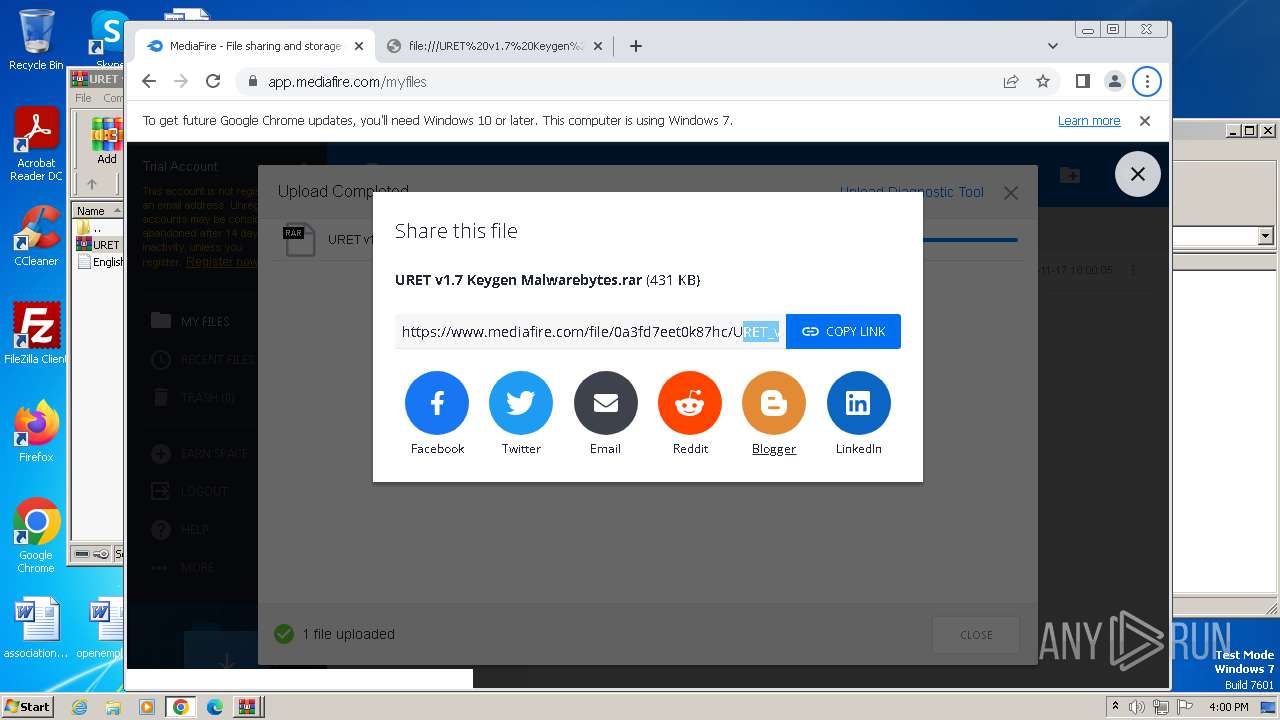Dismiss the Chrome update notification bar
This screenshot has height=720, width=1280.
click(x=1145, y=121)
